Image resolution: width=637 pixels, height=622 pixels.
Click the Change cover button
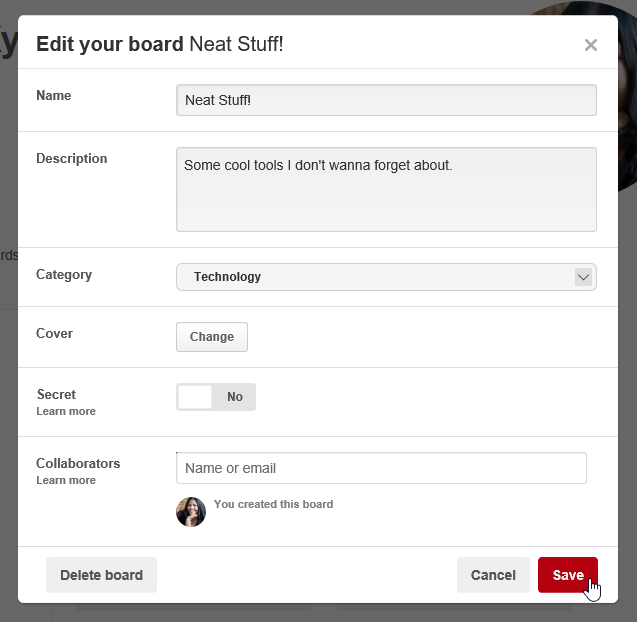pyautogui.click(x=212, y=337)
